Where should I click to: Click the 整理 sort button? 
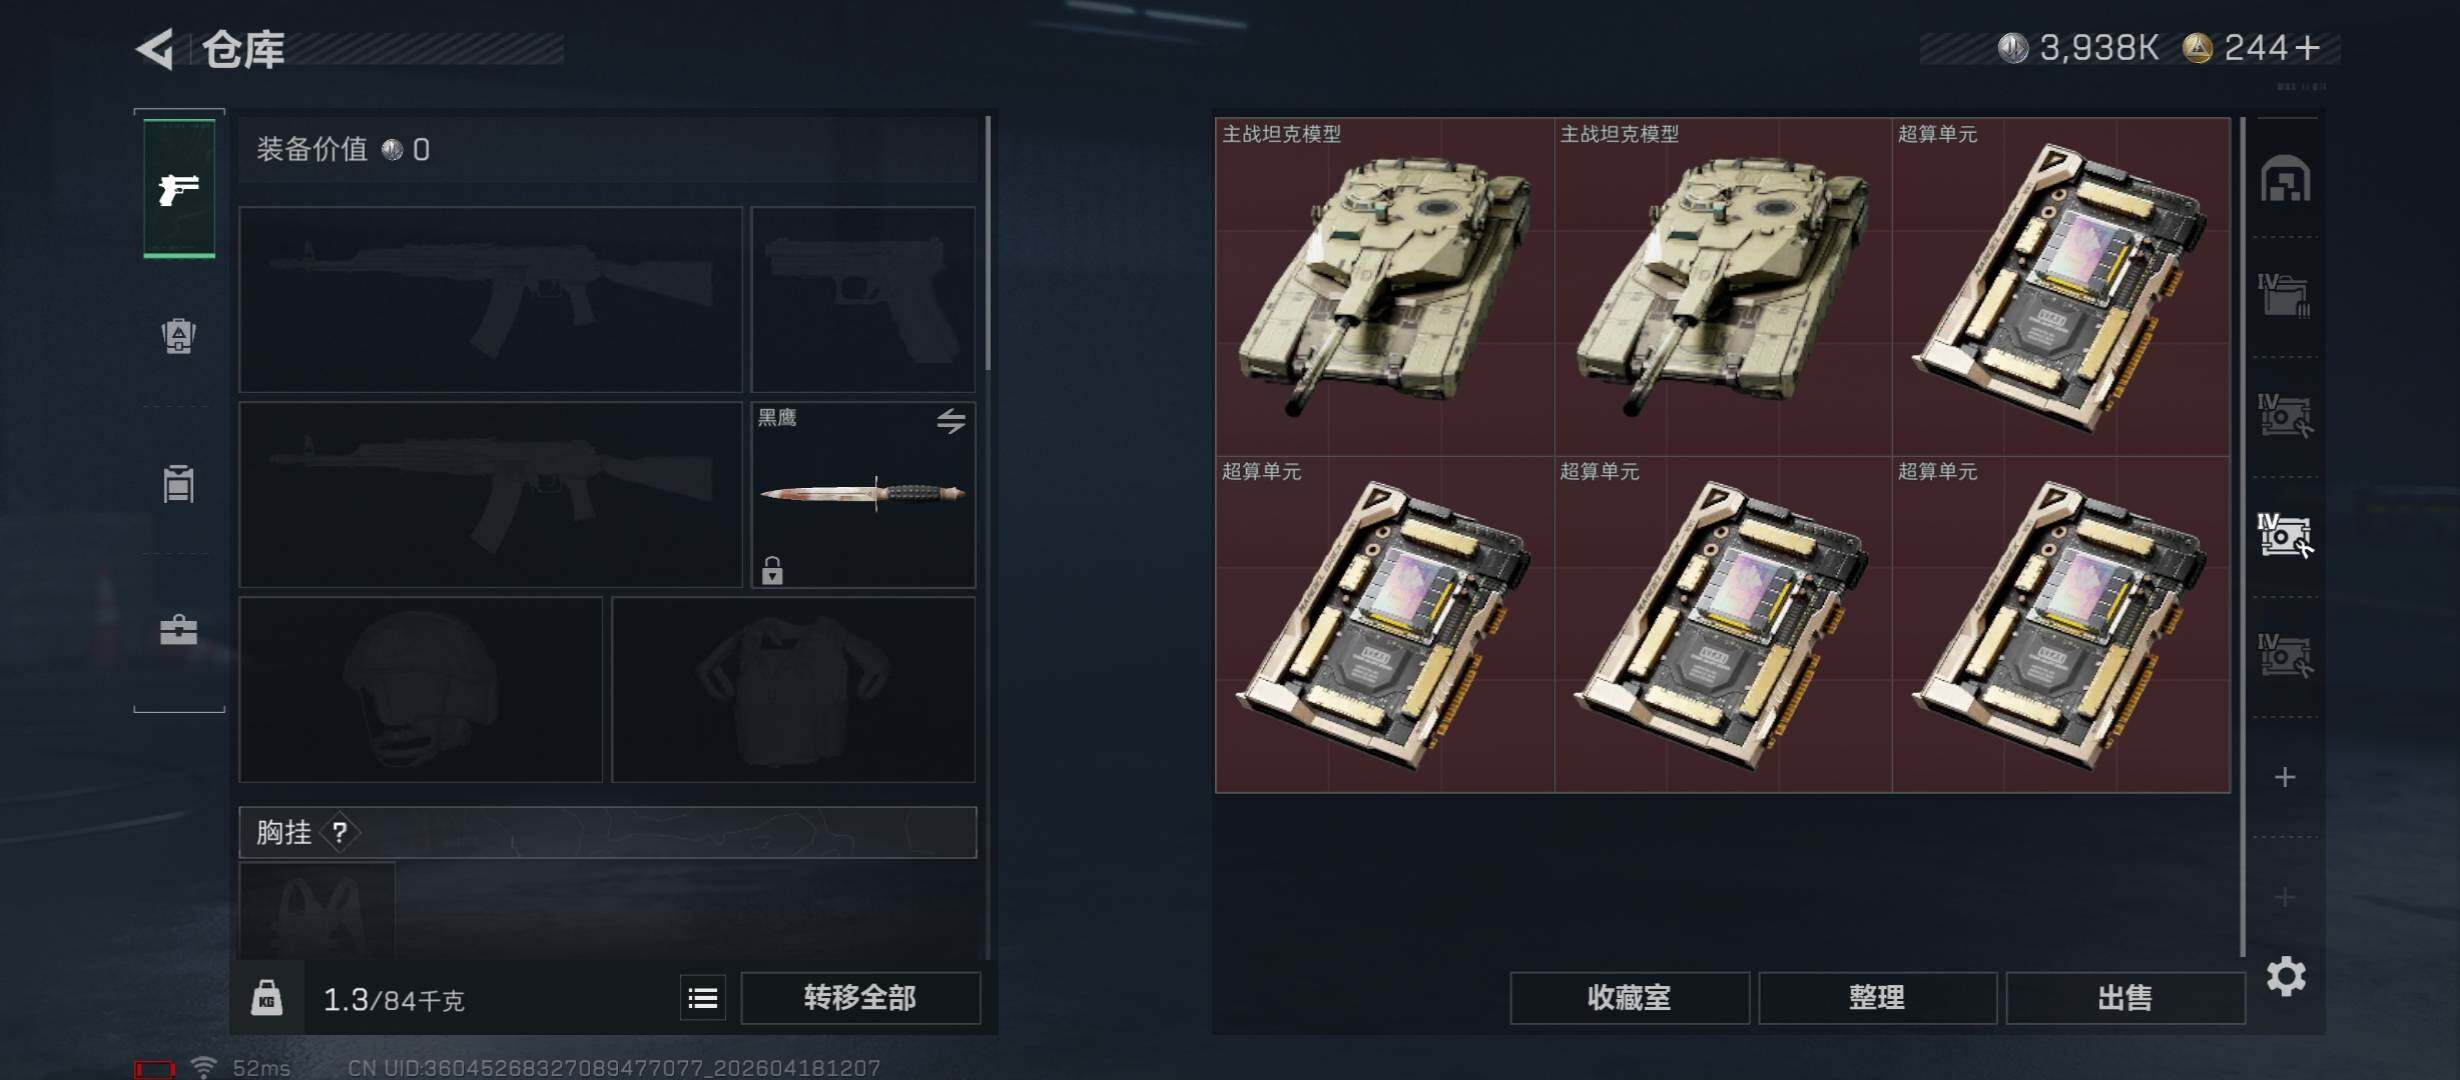coord(1877,998)
